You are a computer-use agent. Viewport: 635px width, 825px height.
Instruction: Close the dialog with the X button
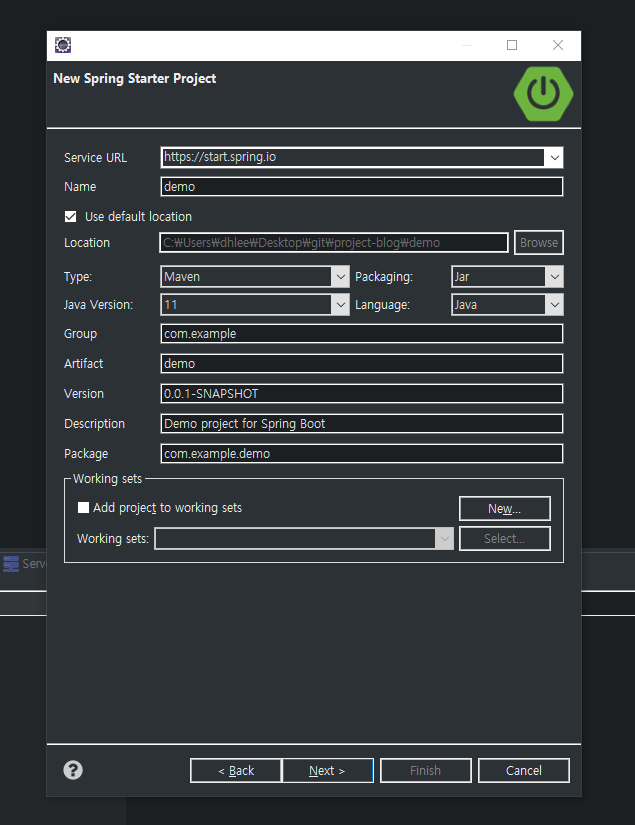[x=558, y=45]
